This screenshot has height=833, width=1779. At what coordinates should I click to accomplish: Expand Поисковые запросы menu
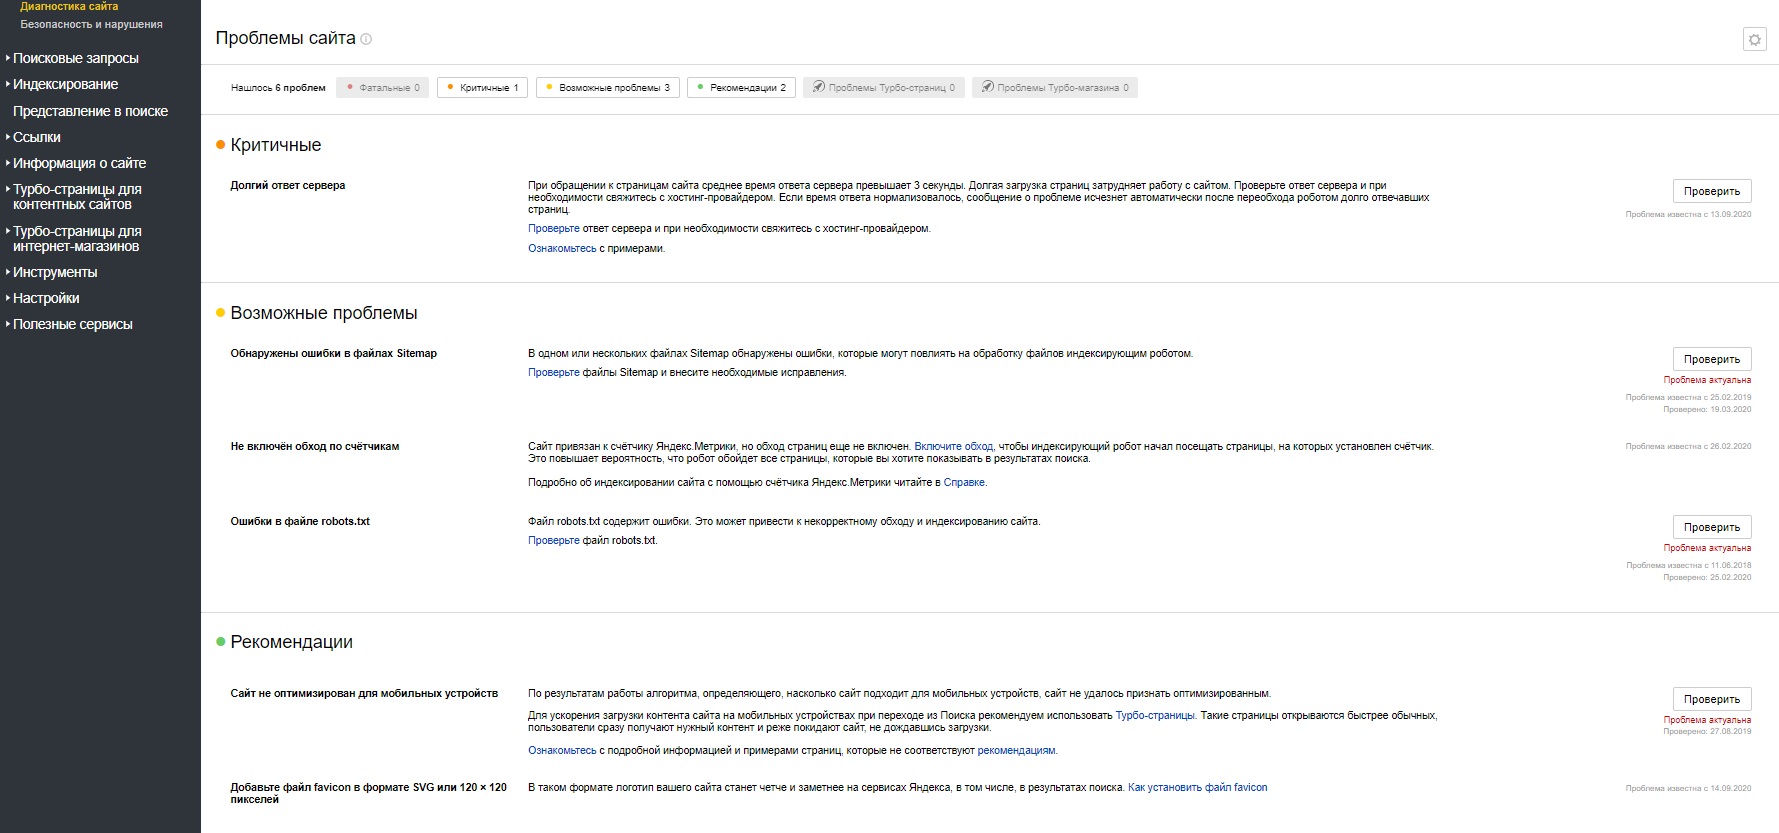75,58
